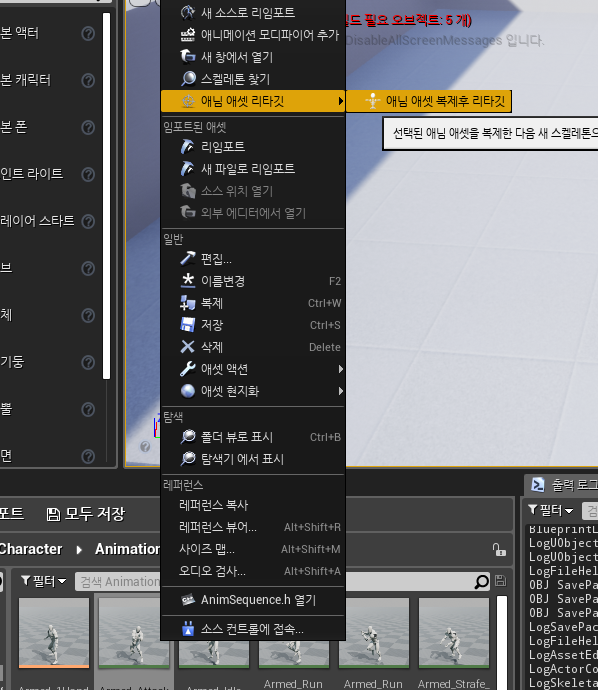The image size is (598, 690).
Task: Select '스켈레톤 찾기' in the menu
Action: [253, 79]
